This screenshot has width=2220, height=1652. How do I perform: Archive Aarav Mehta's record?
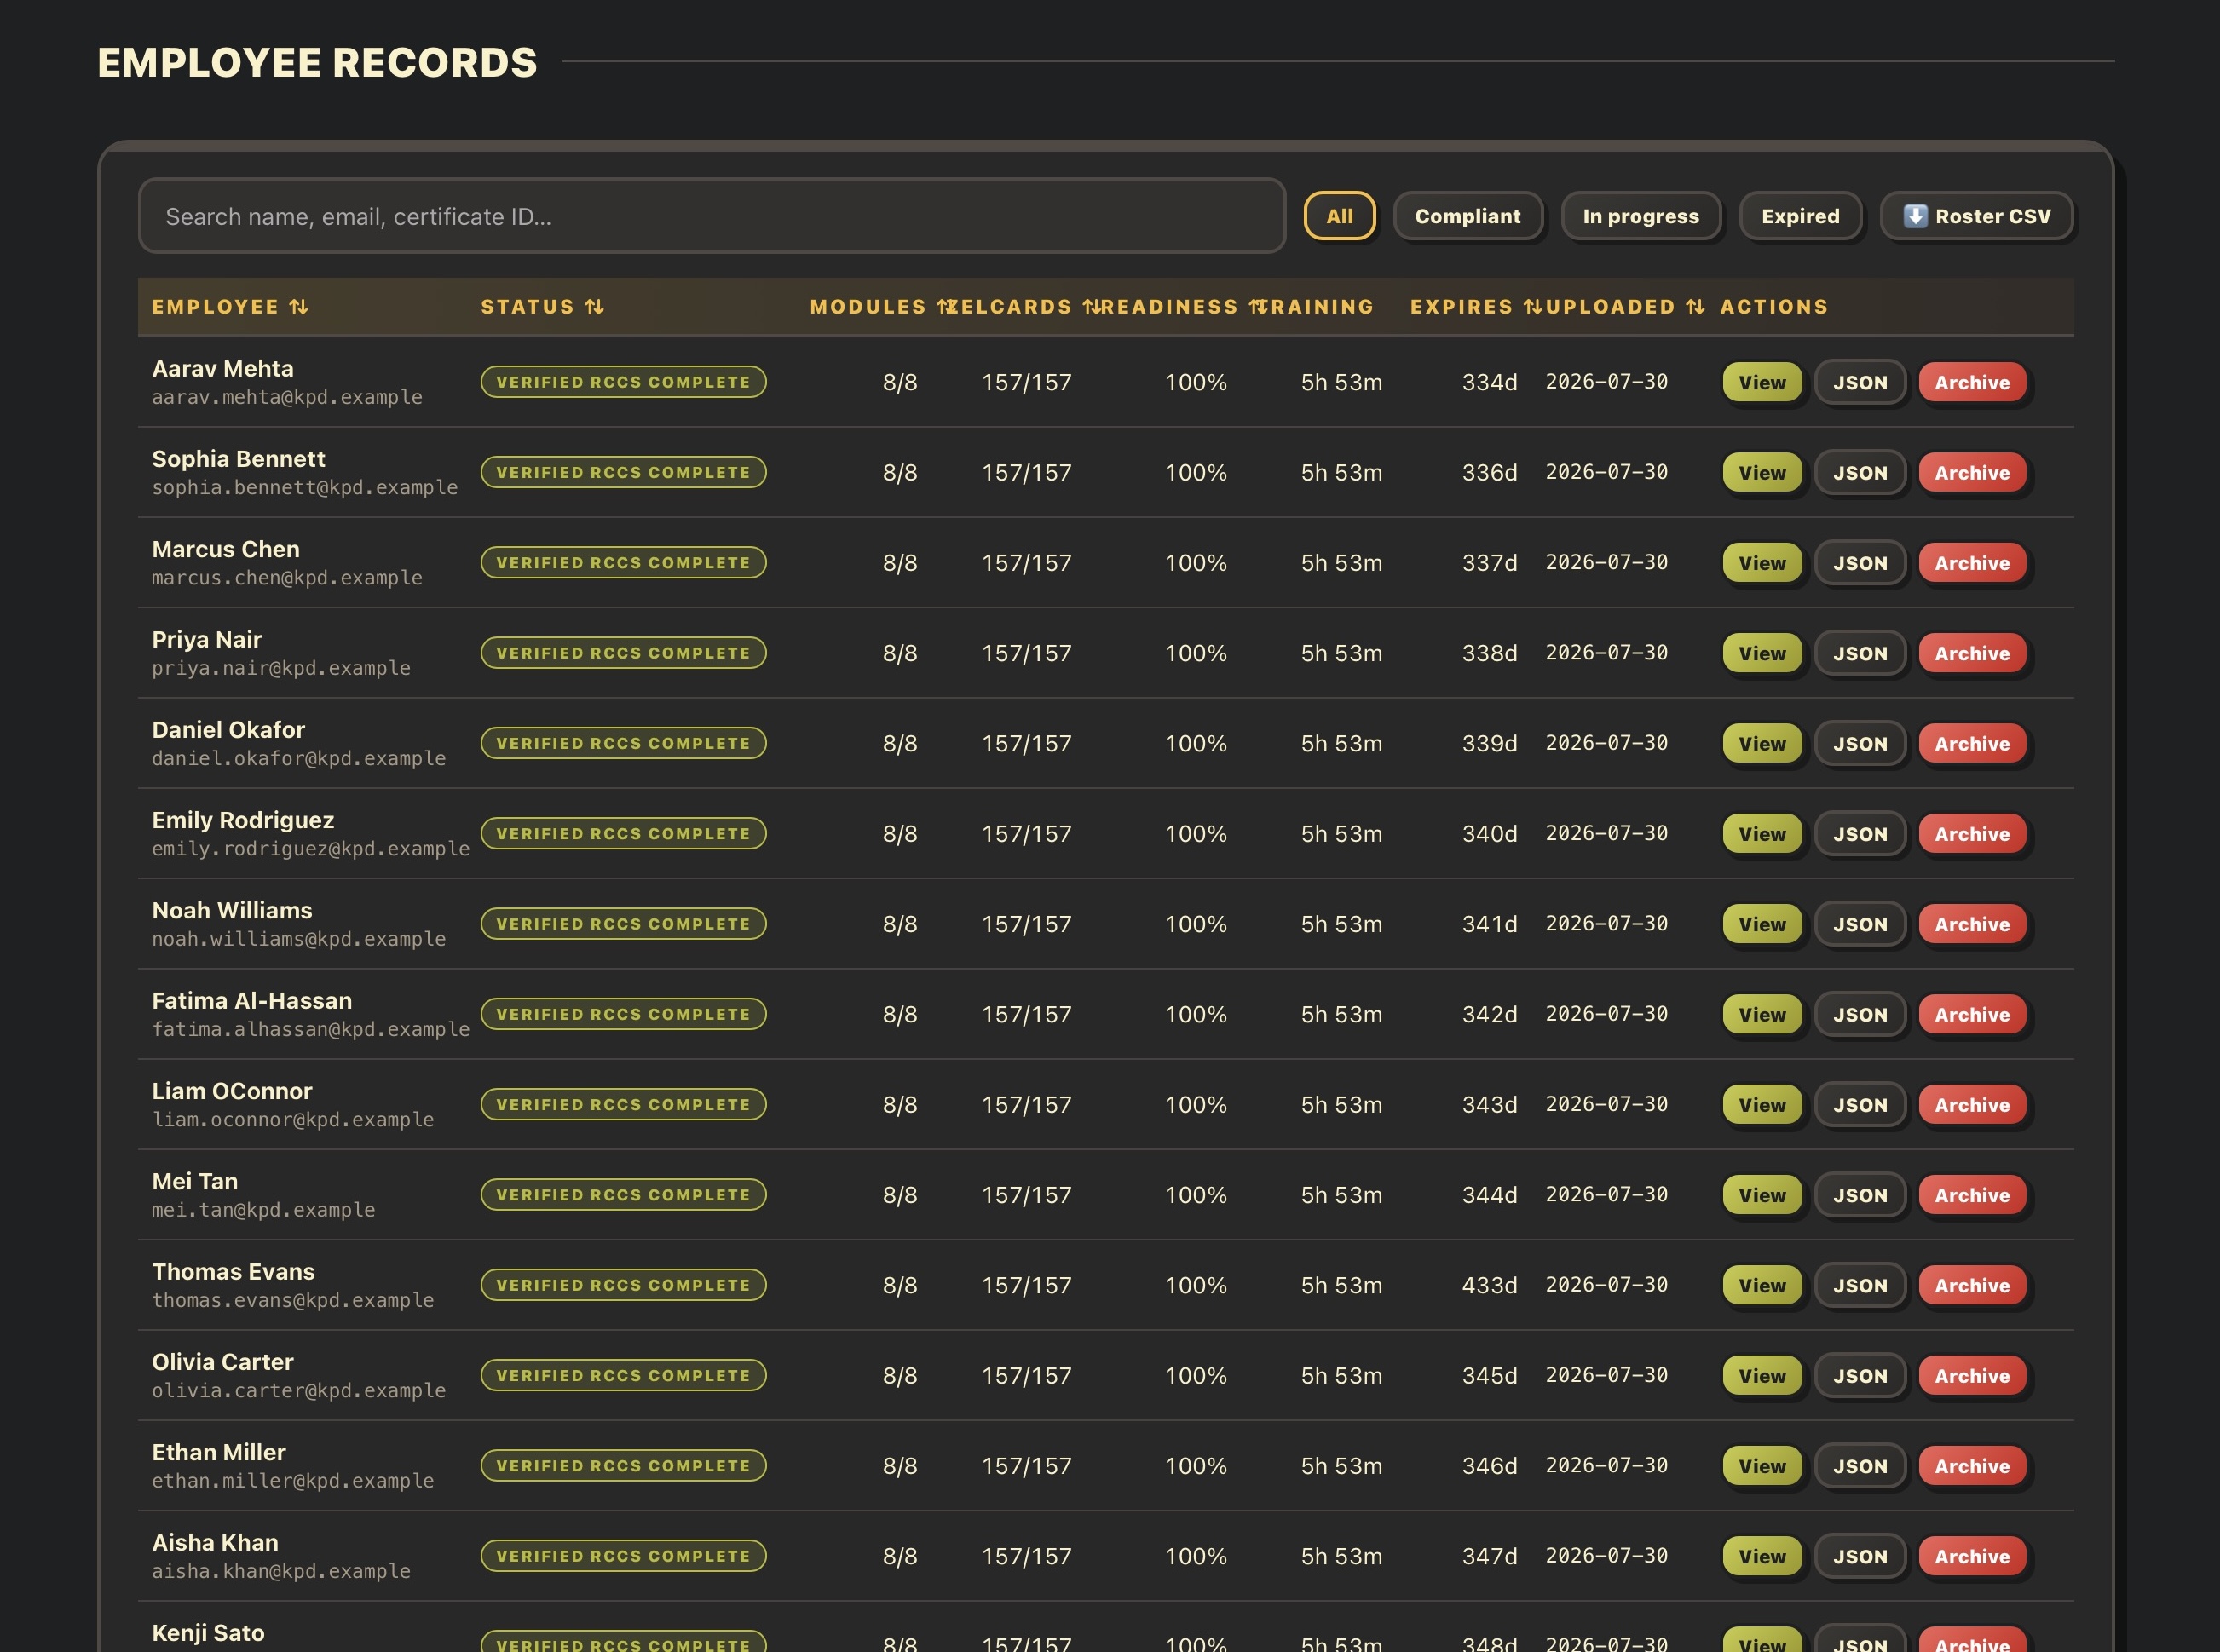(x=1972, y=382)
